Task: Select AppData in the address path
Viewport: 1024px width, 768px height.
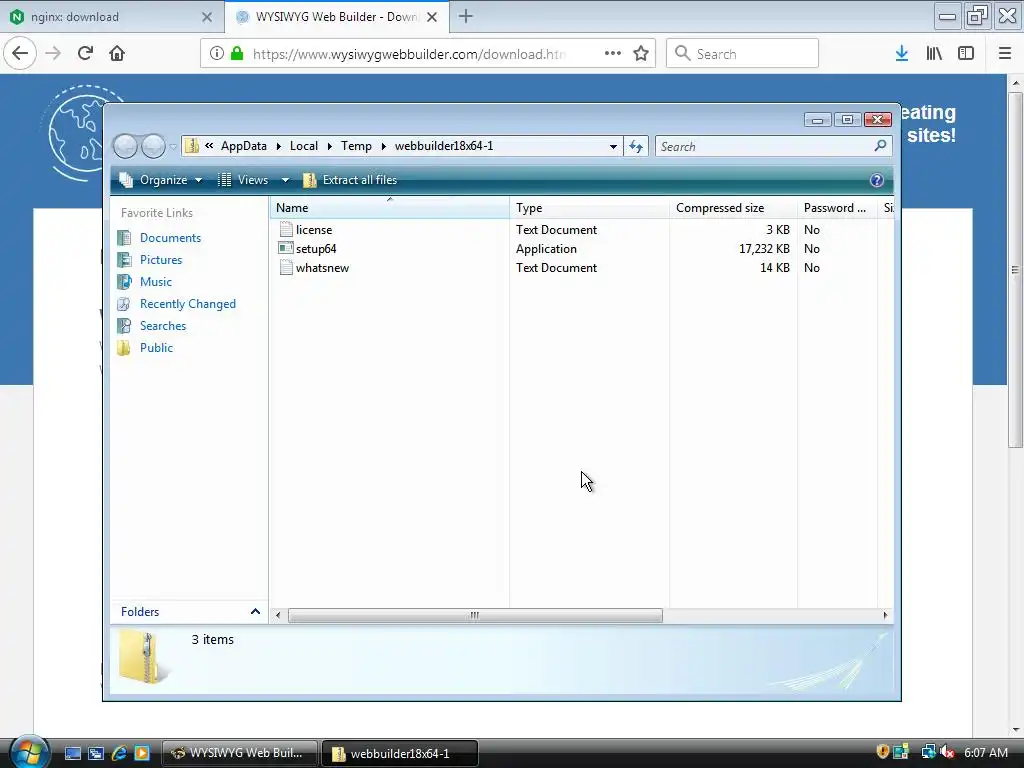Action: (244, 146)
